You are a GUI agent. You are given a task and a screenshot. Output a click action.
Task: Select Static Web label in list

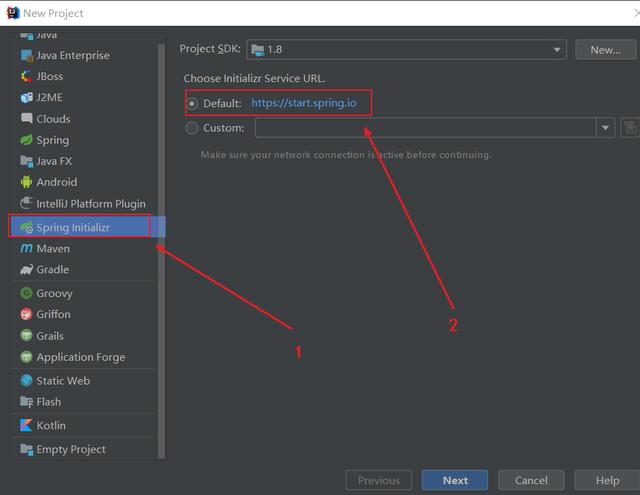click(x=63, y=381)
